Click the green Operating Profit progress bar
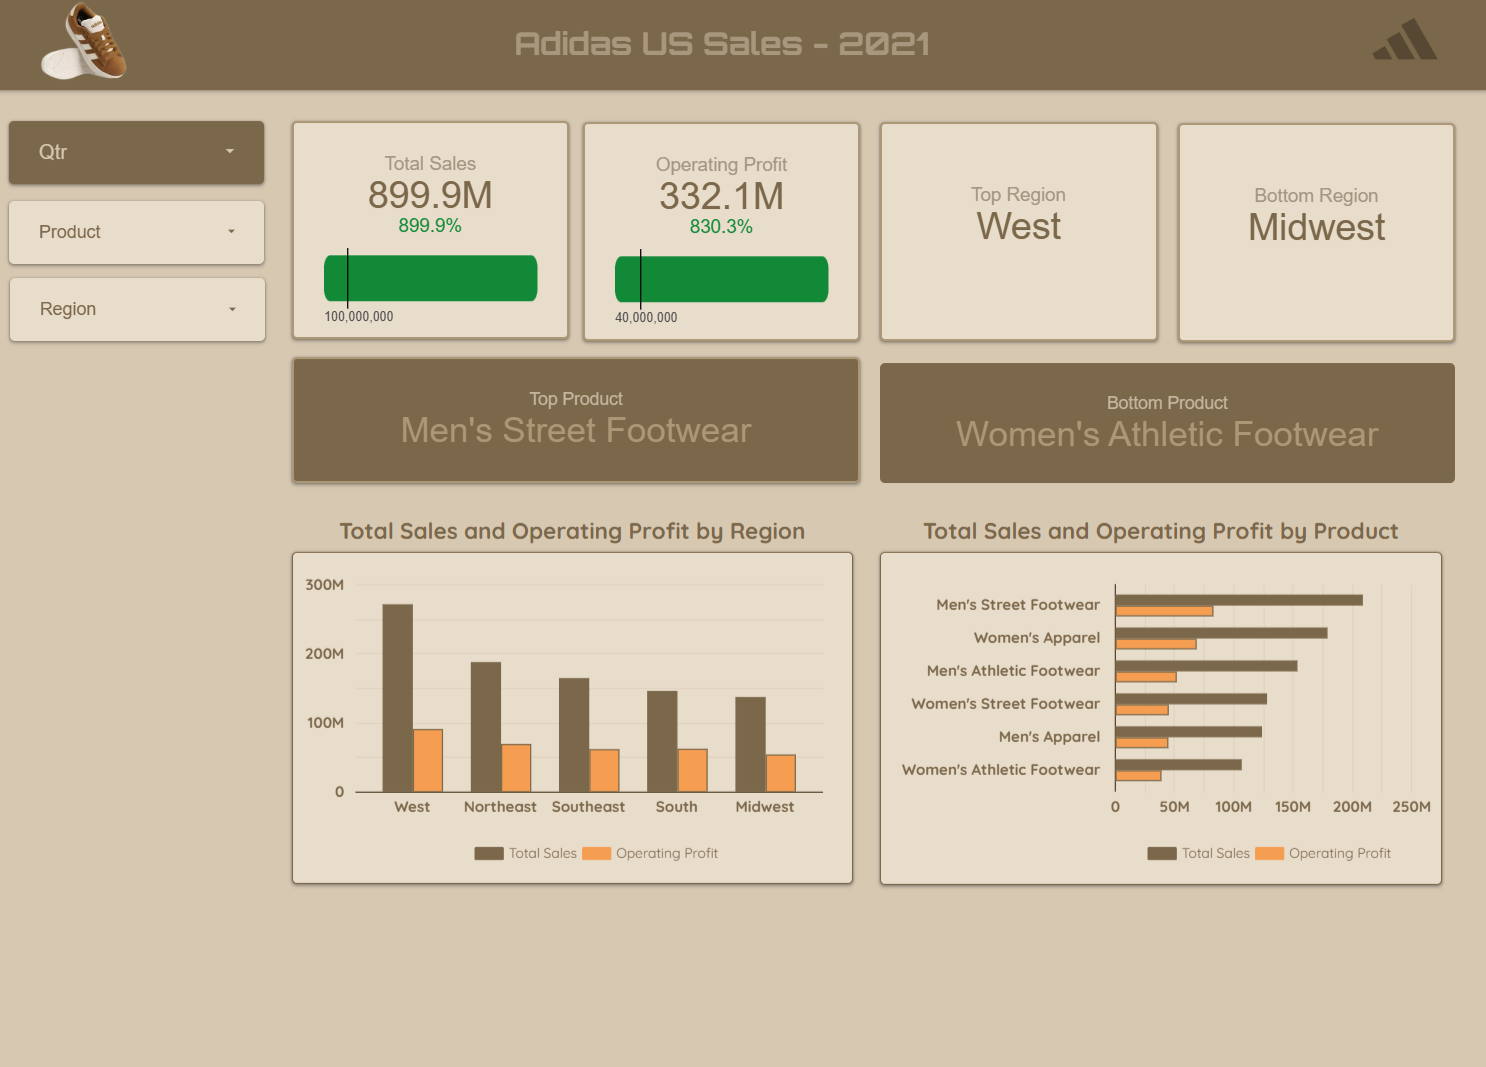Screen dimensions: 1486x1067 (x=722, y=279)
